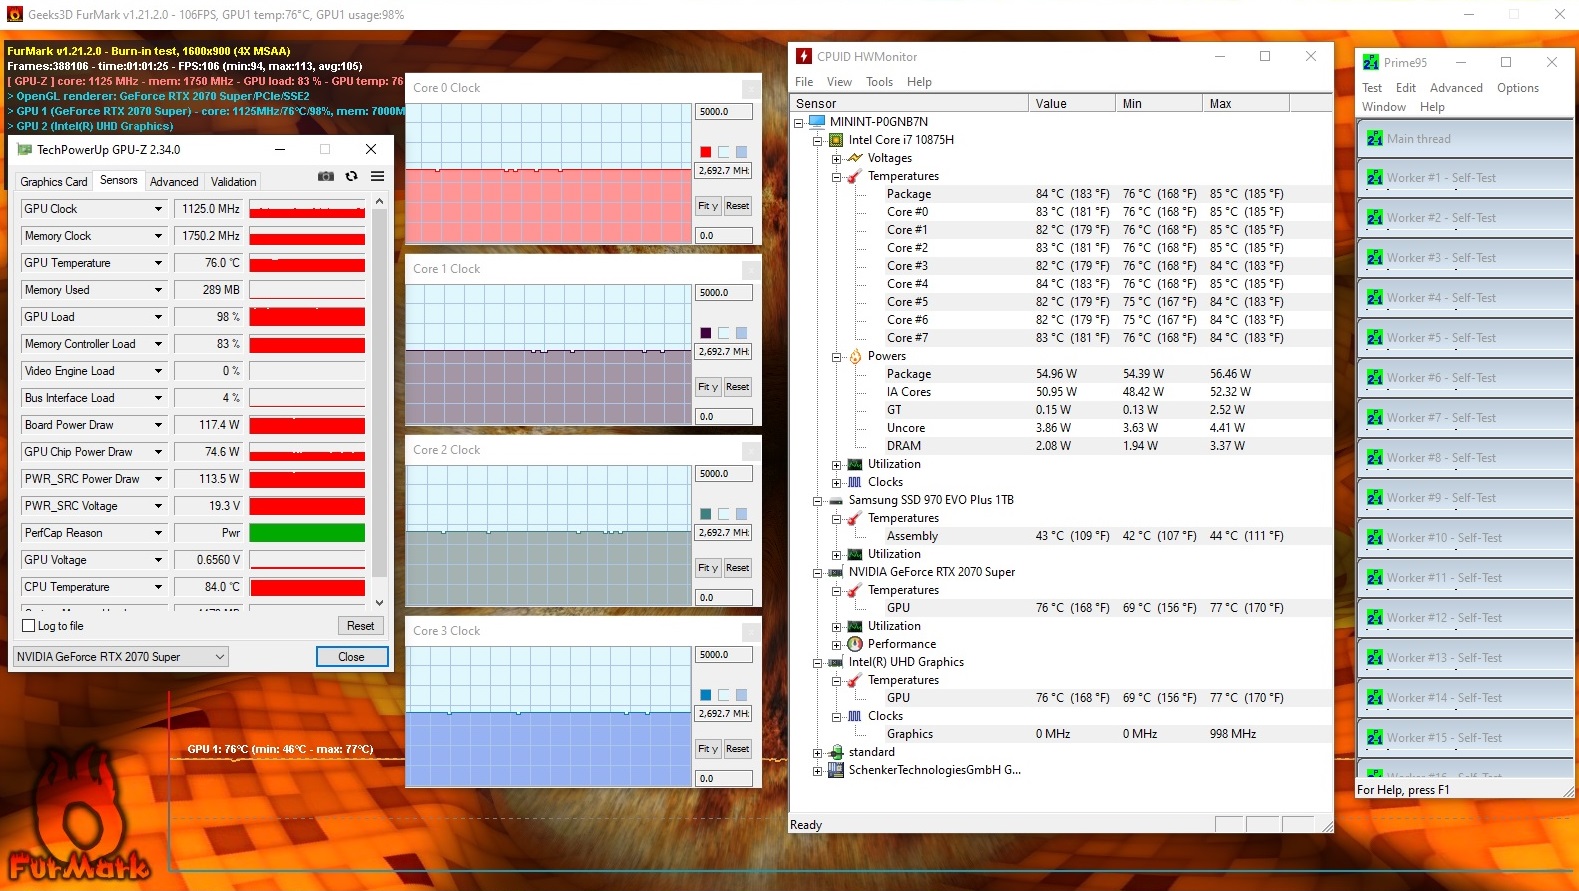The image size is (1579, 891).
Task: Open the GPU-Z hamburger menu
Action: (x=378, y=176)
